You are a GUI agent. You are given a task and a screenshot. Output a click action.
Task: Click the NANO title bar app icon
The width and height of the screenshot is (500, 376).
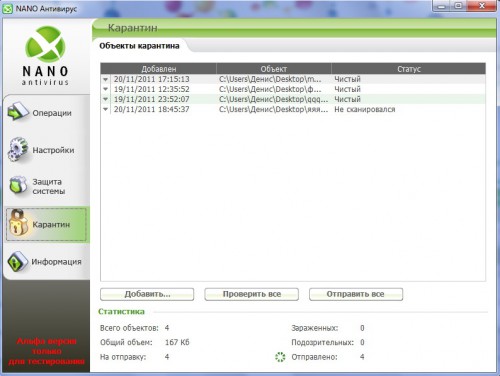click(7, 9)
